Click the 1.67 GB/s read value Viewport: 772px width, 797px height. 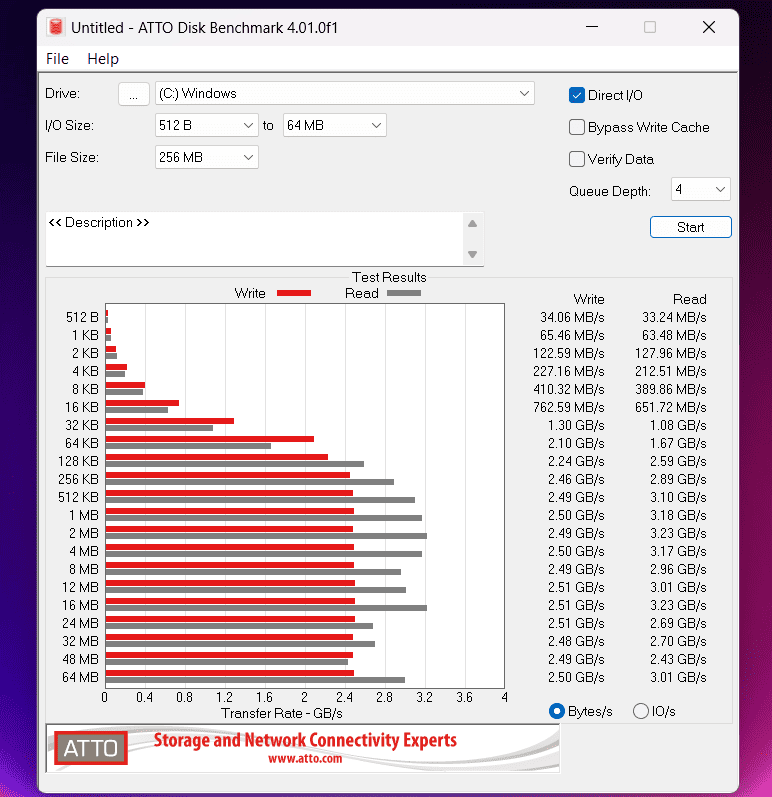[x=678, y=443]
